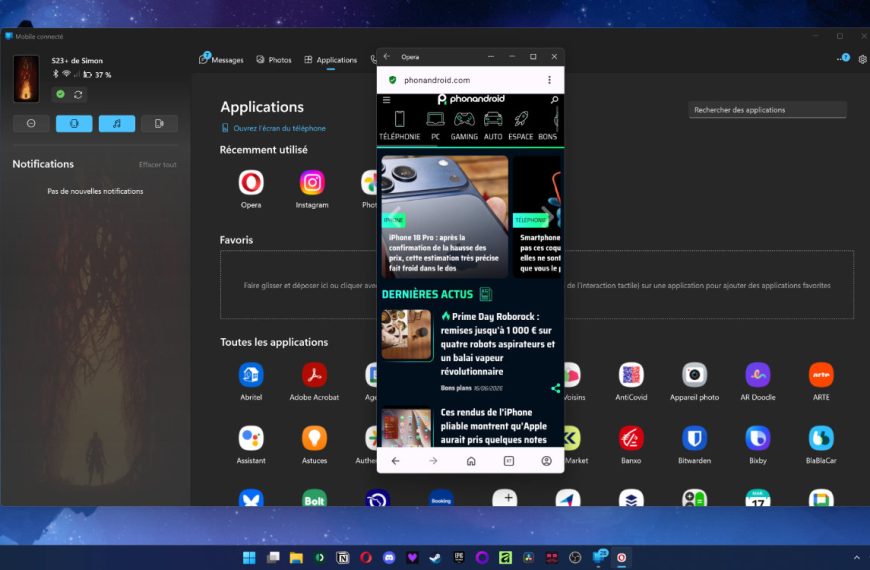Open the settings gear in Mobile connecté

(x=862, y=59)
